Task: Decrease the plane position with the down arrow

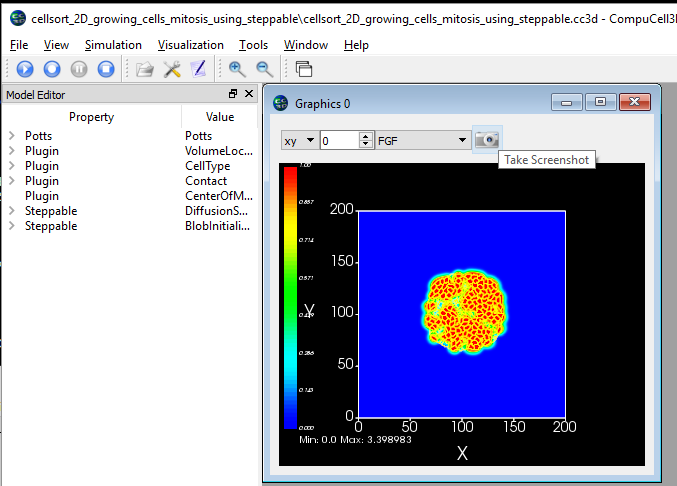Action: pos(366,145)
